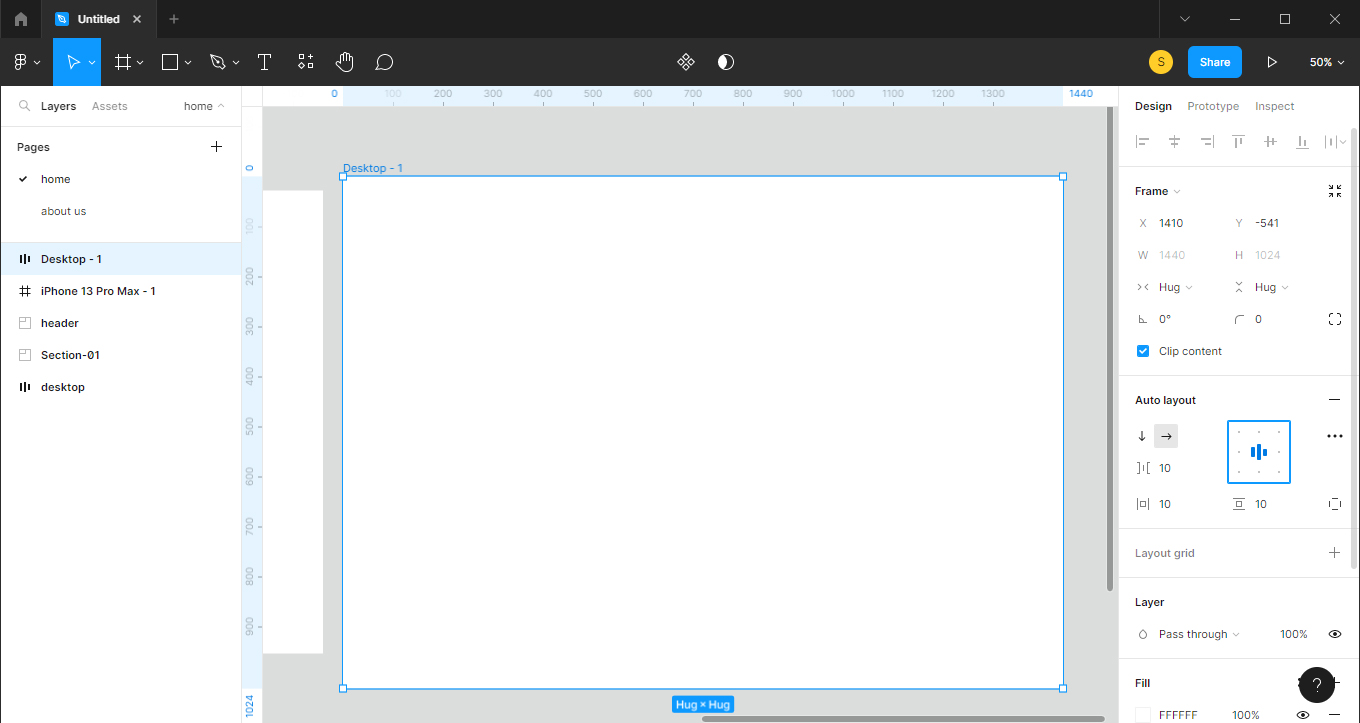
Task: Click the search icon in Layers panel
Action: (24, 106)
